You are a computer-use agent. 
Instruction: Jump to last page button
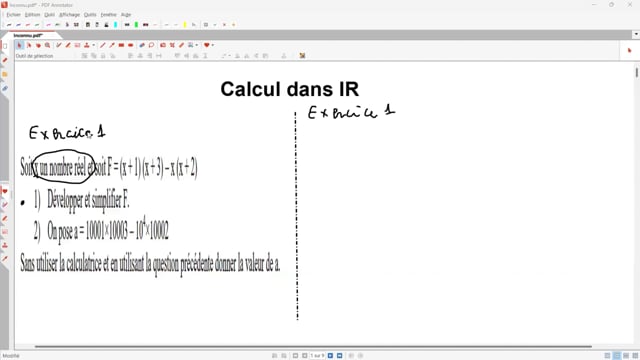tap(340, 356)
